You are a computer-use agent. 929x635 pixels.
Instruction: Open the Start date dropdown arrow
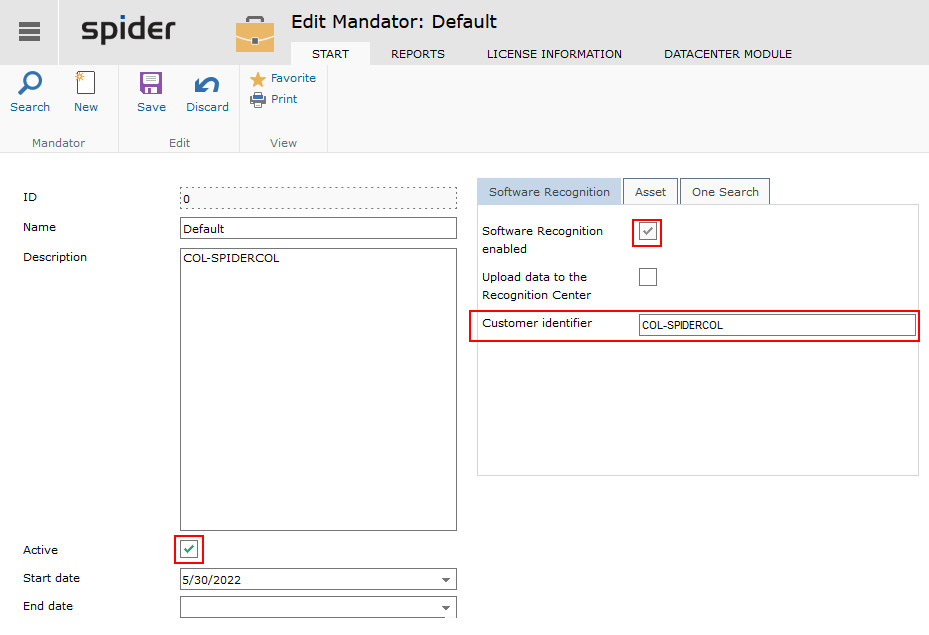(x=446, y=580)
